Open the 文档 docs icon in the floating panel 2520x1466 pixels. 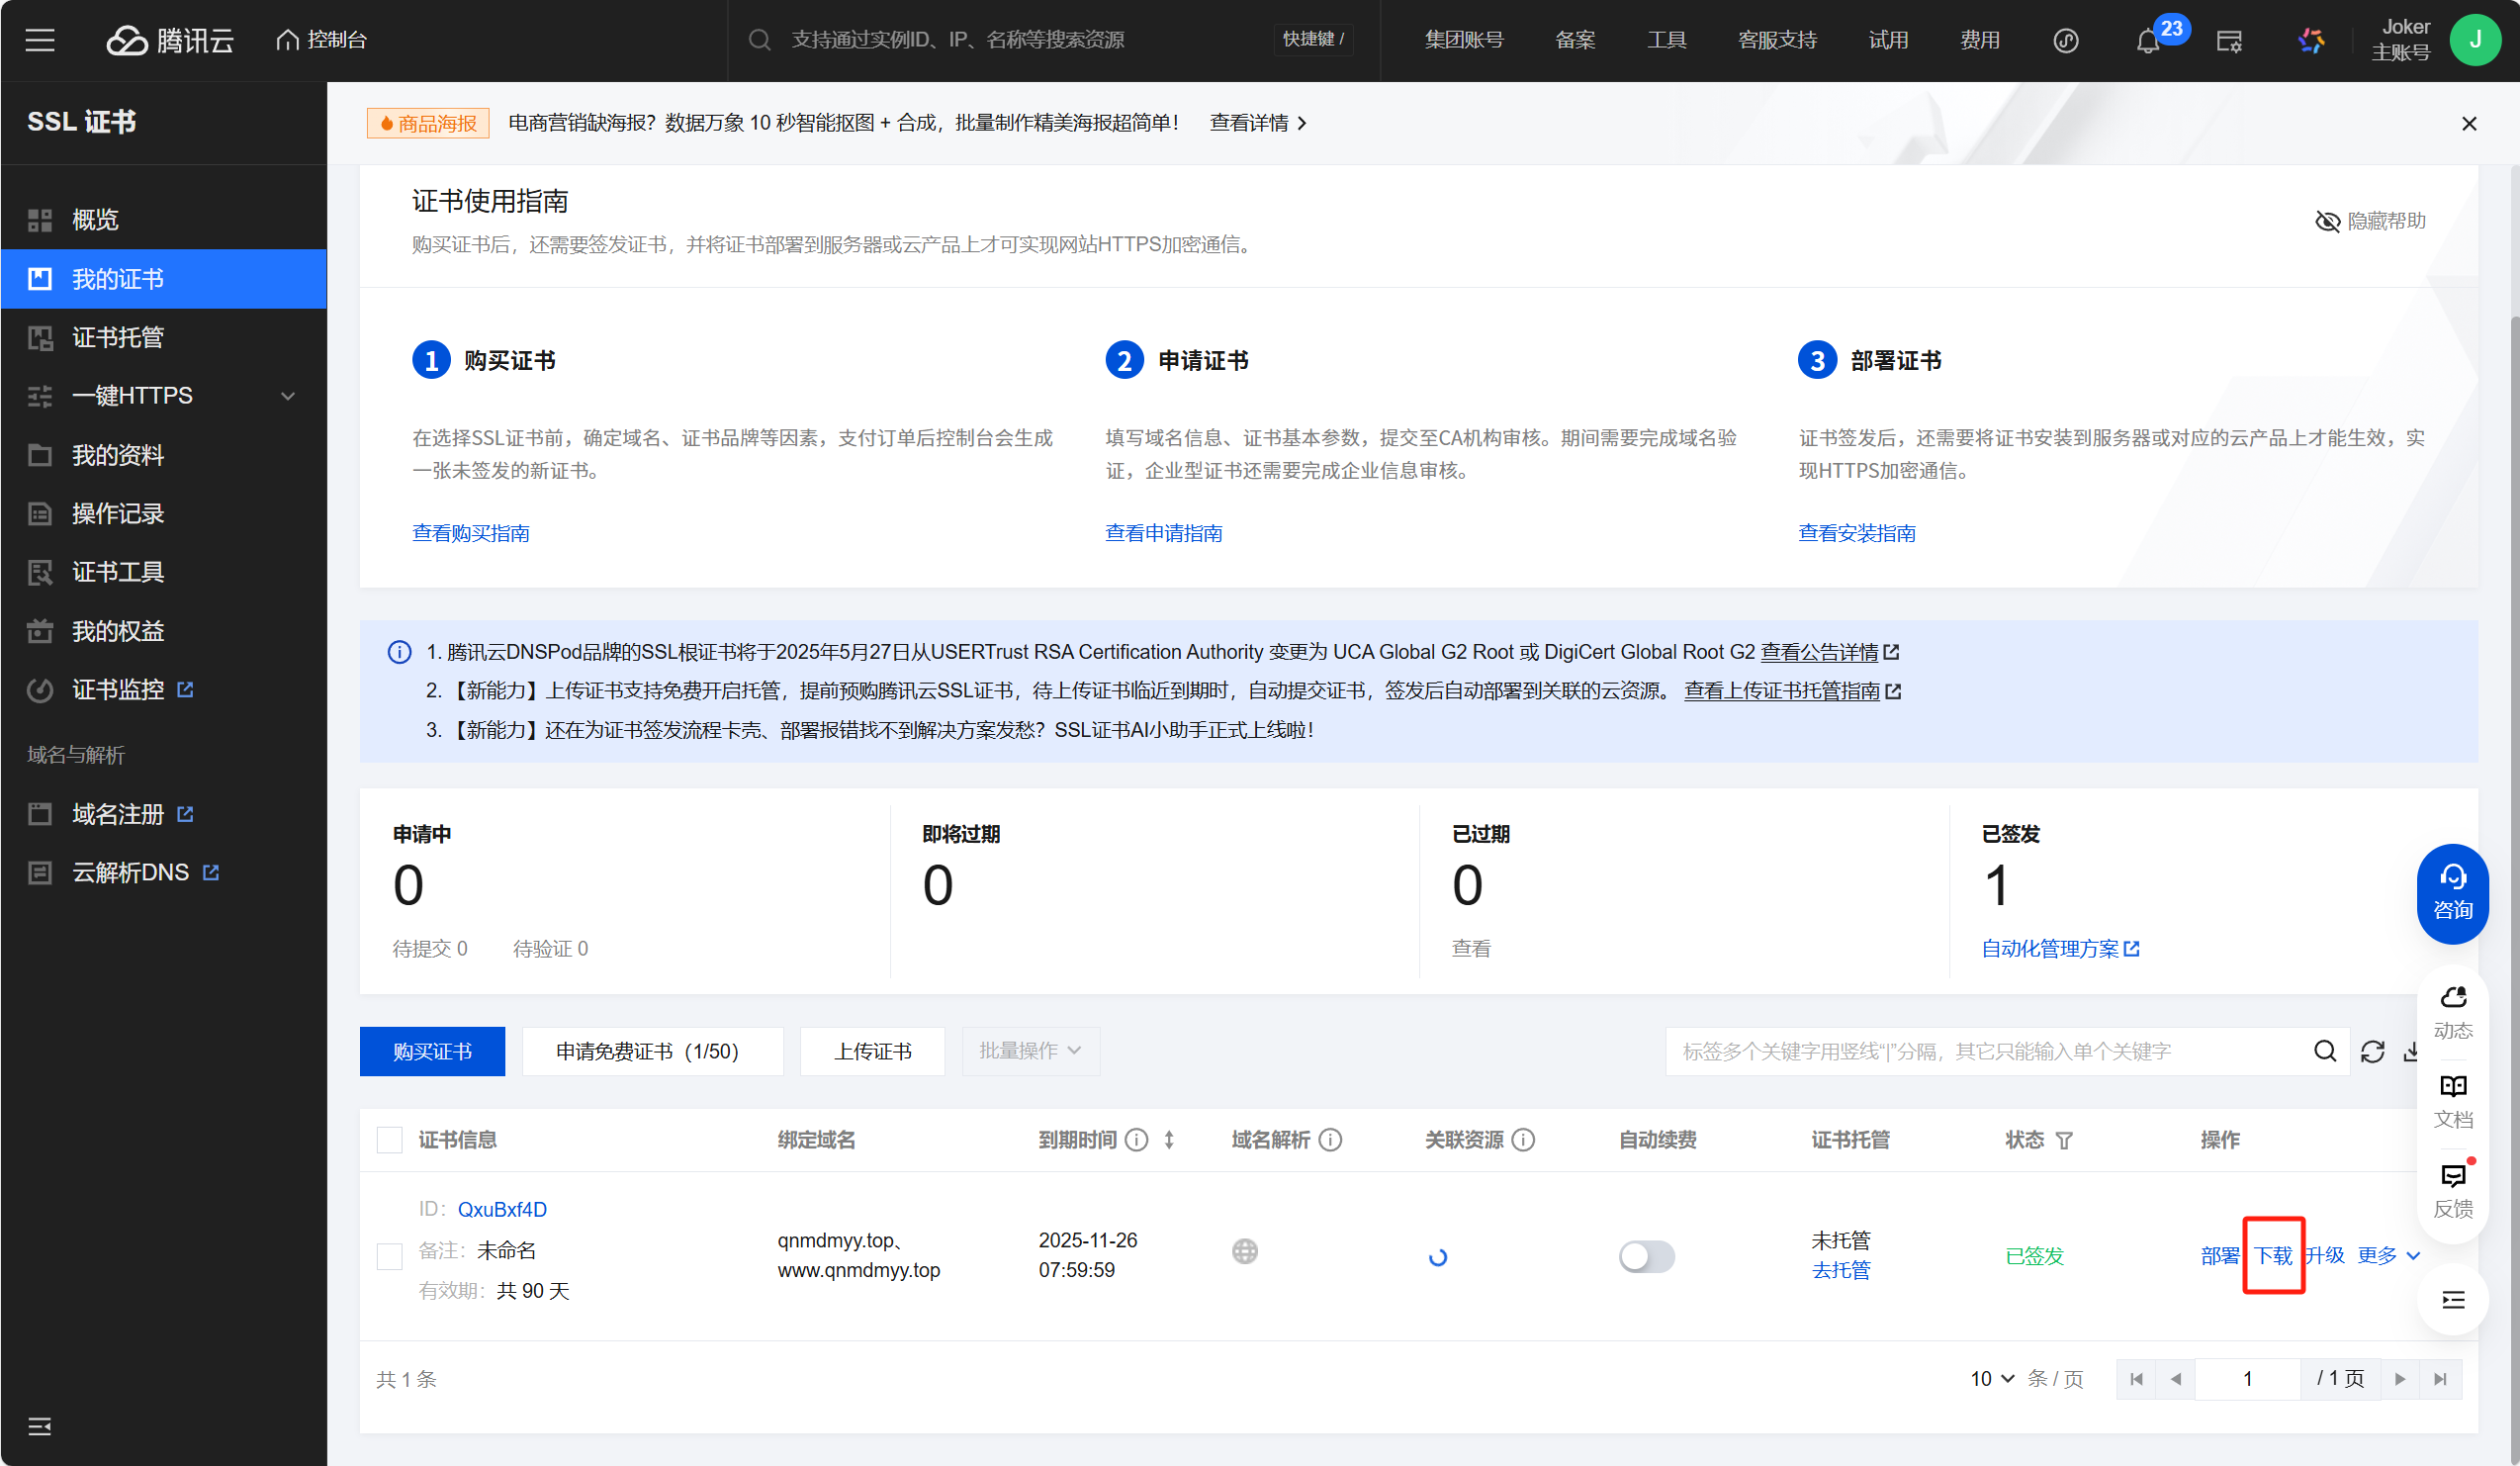2452,1100
